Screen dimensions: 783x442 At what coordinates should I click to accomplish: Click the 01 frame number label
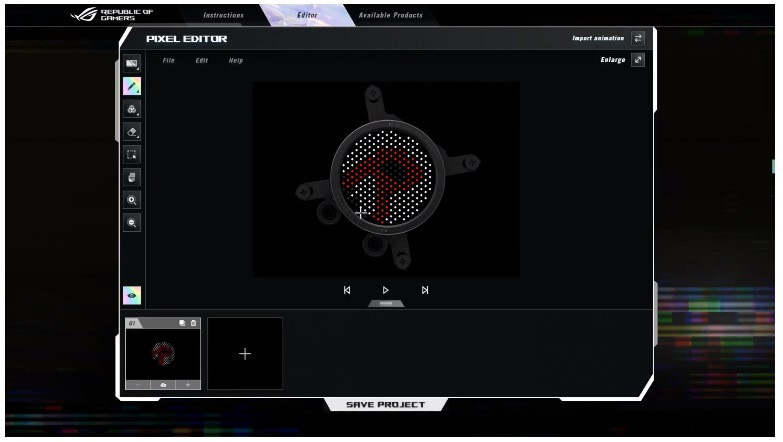[132, 323]
